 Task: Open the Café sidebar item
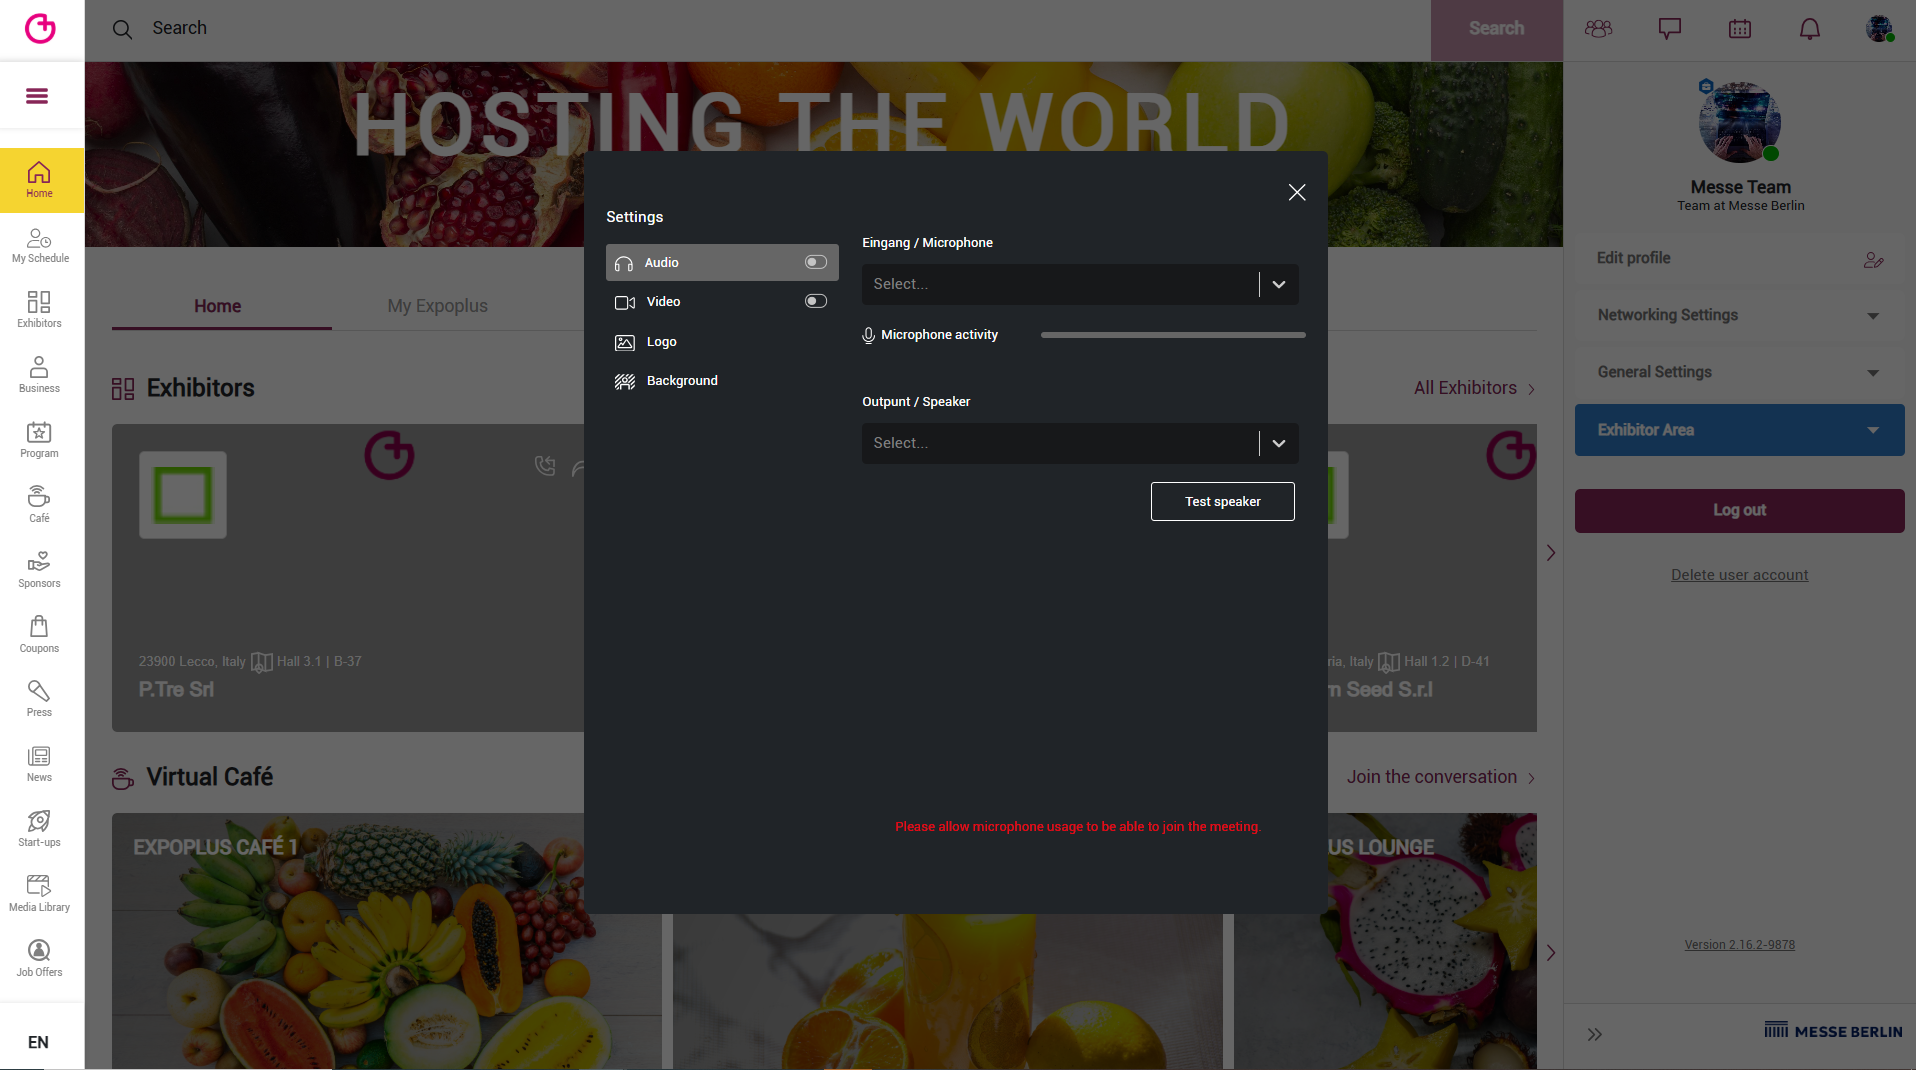coord(40,505)
